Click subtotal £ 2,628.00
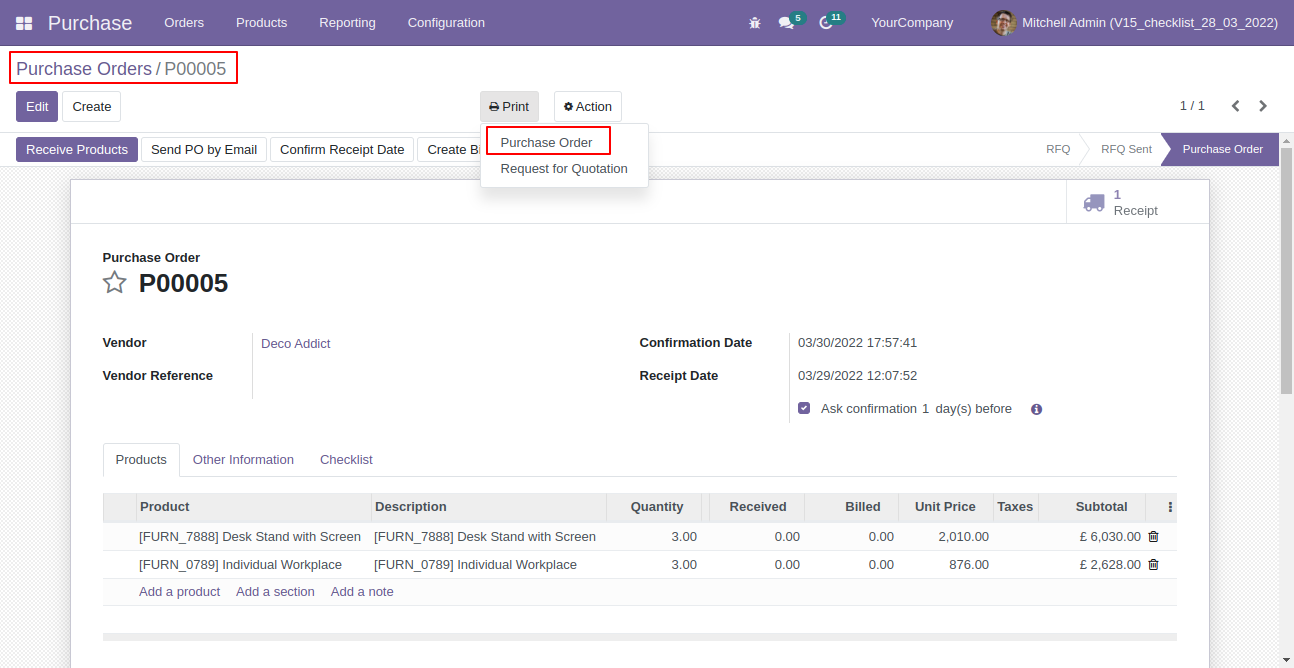 coord(1110,565)
